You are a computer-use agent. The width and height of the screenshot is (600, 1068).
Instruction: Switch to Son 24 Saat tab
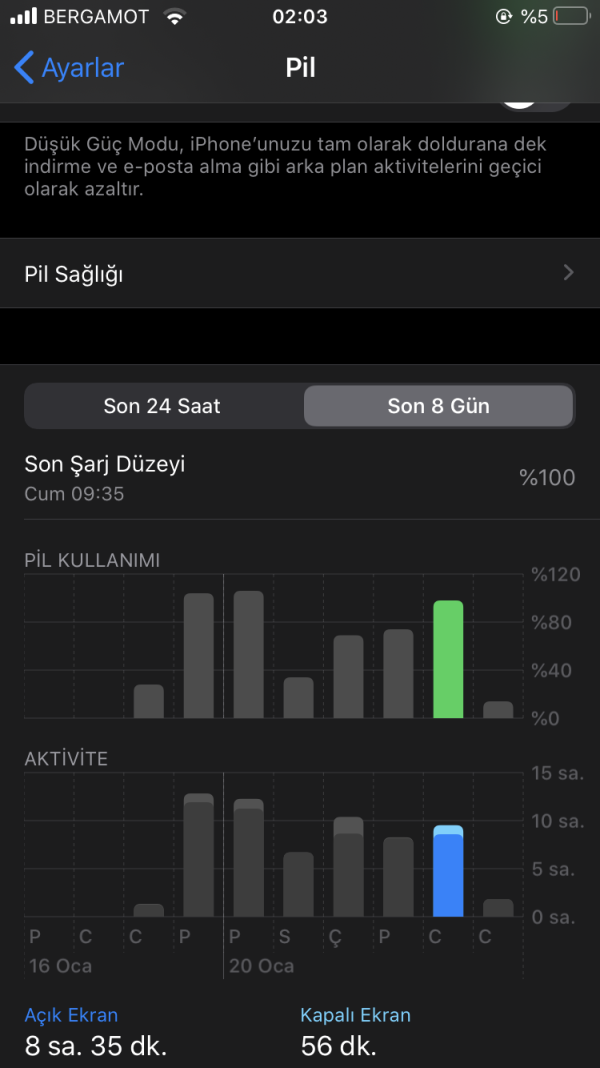coord(162,406)
